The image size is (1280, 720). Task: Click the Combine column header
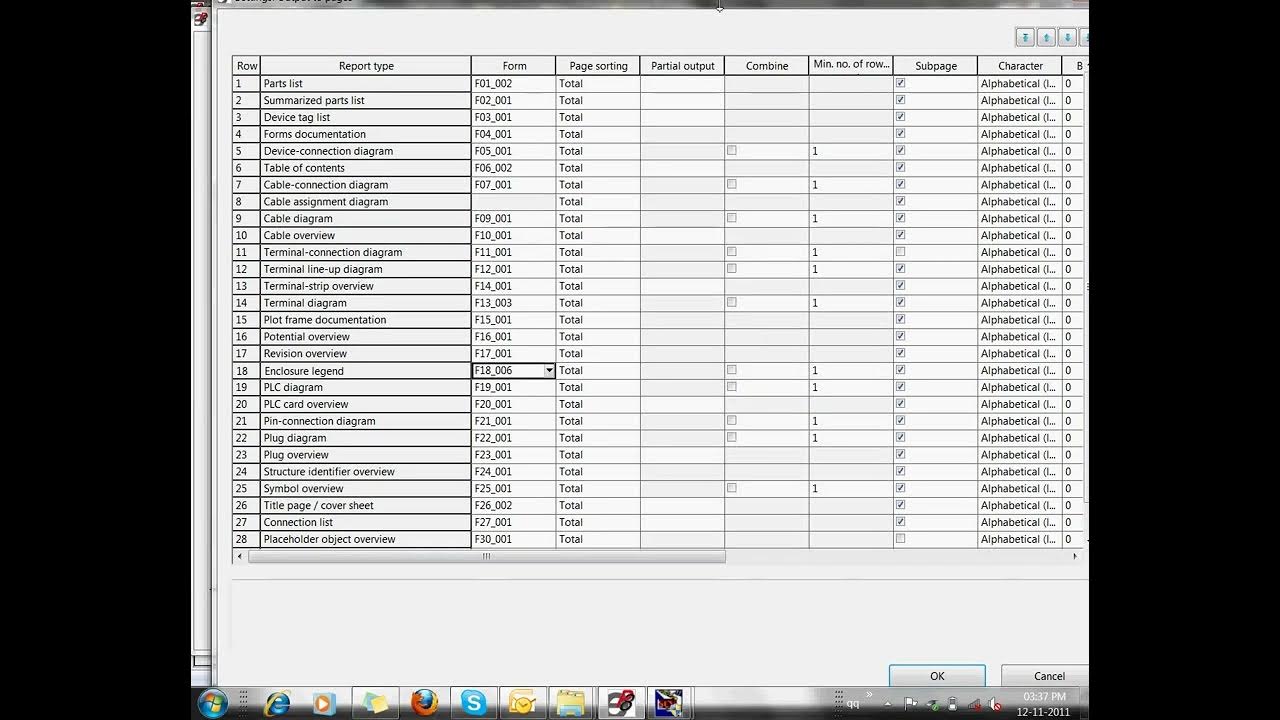[x=767, y=66]
